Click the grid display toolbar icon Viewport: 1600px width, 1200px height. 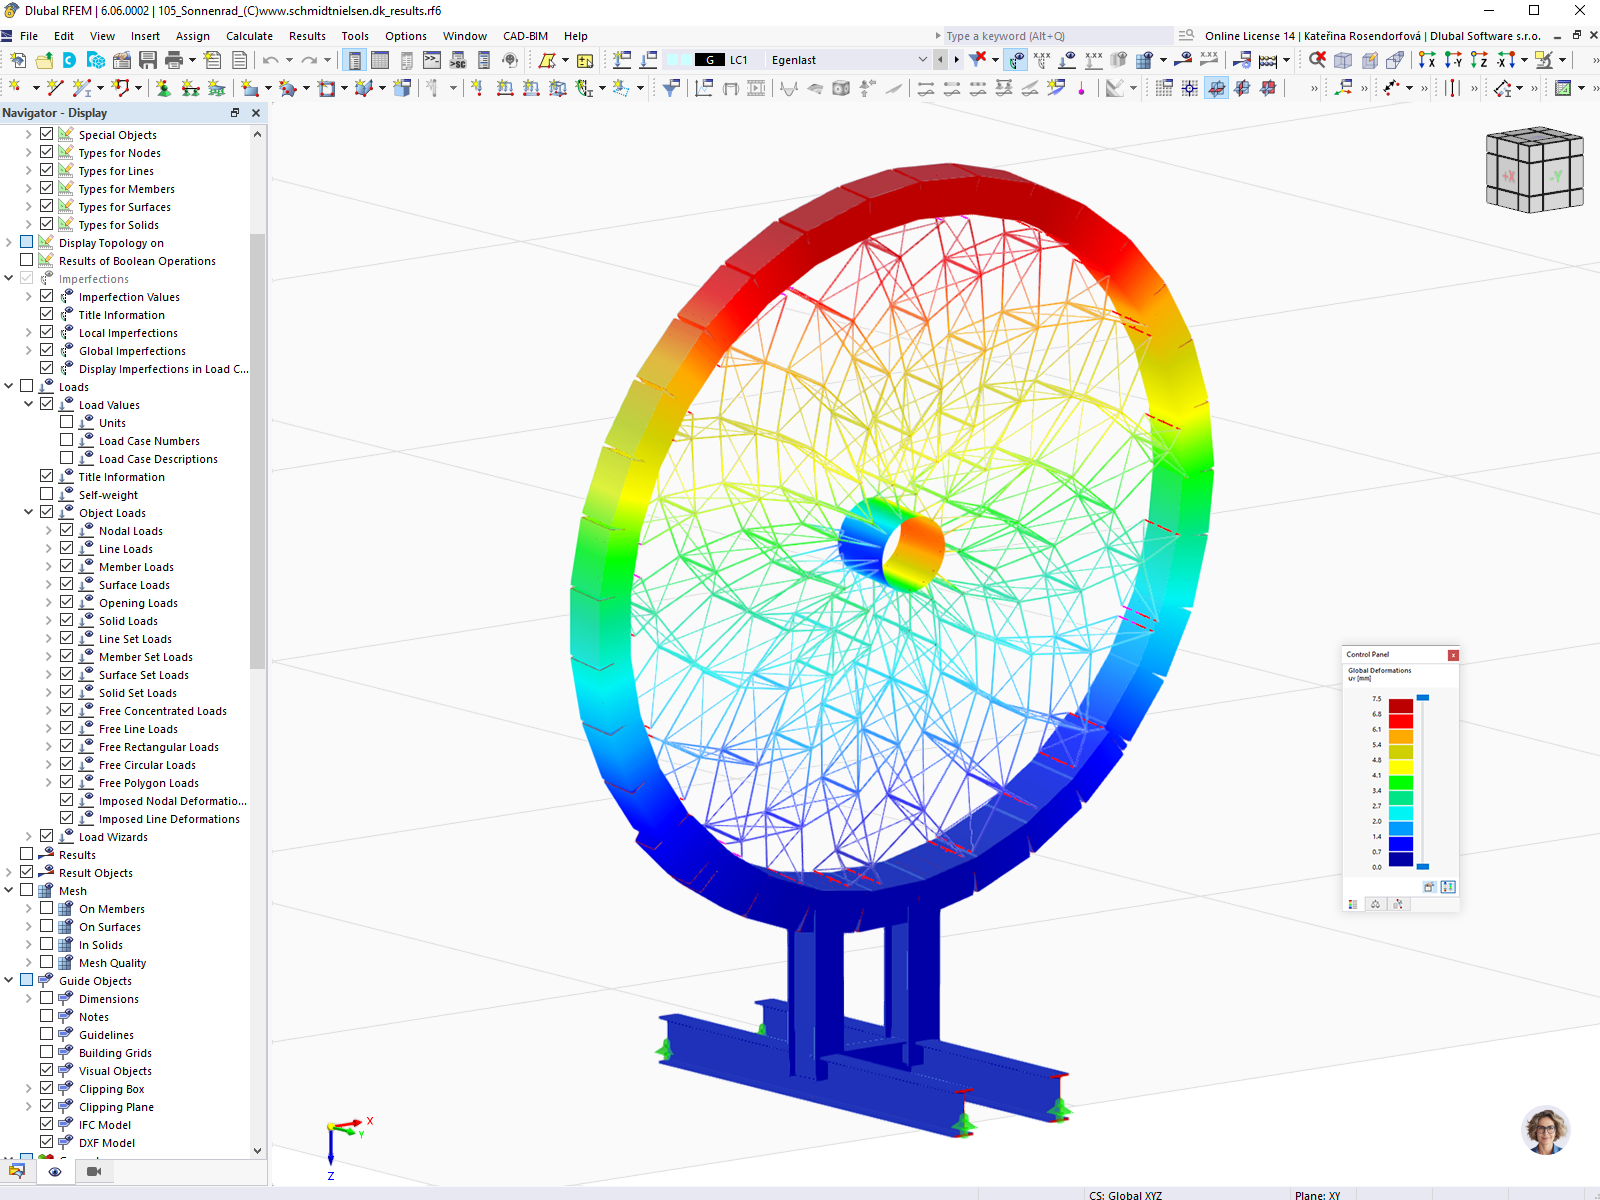1164,88
